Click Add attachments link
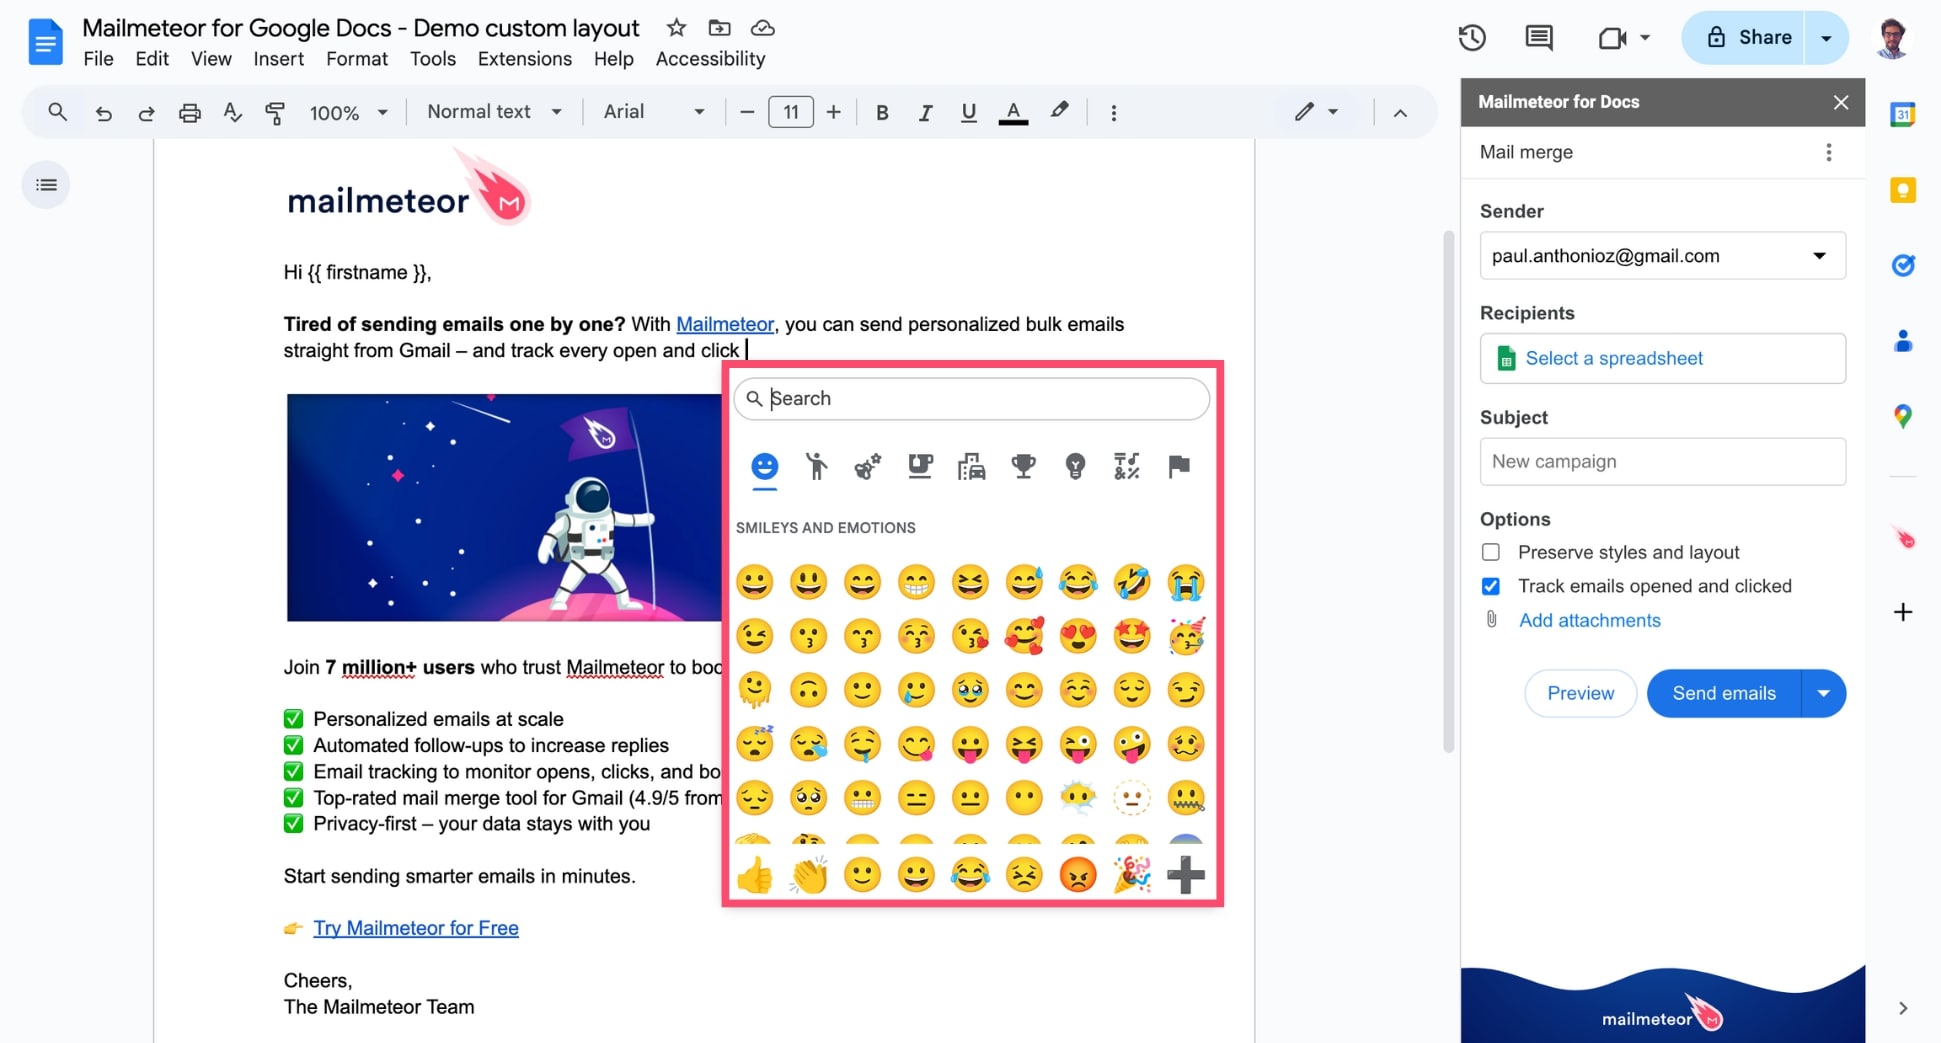The width and height of the screenshot is (1941, 1043). tap(1589, 620)
